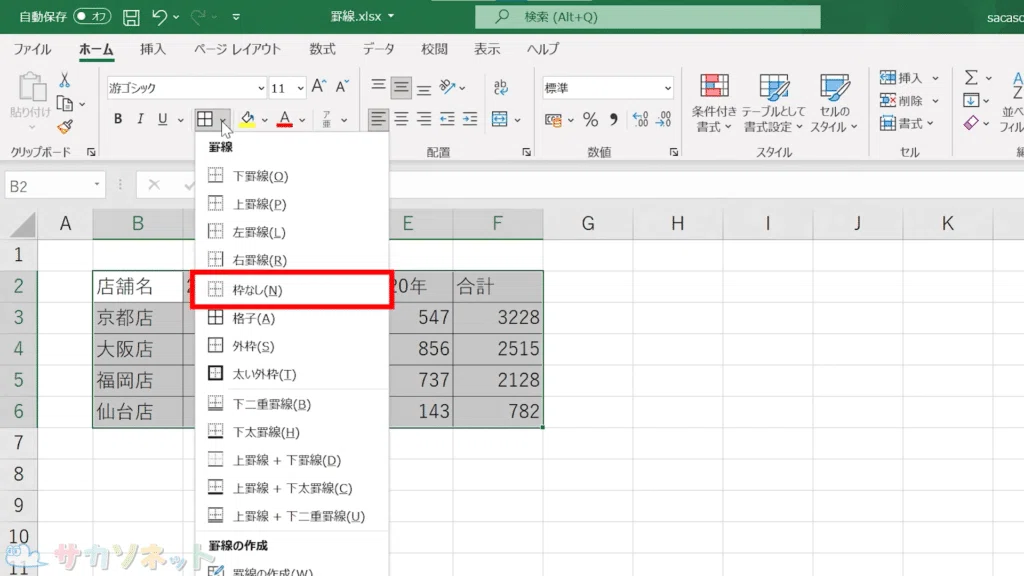Click the accounting currency format icon

point(553,120)
